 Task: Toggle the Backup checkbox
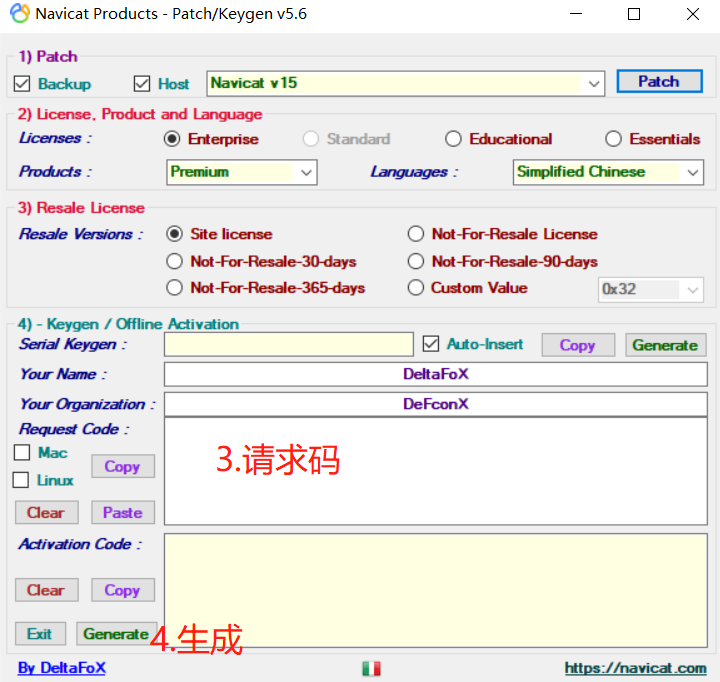coord(22,84)
